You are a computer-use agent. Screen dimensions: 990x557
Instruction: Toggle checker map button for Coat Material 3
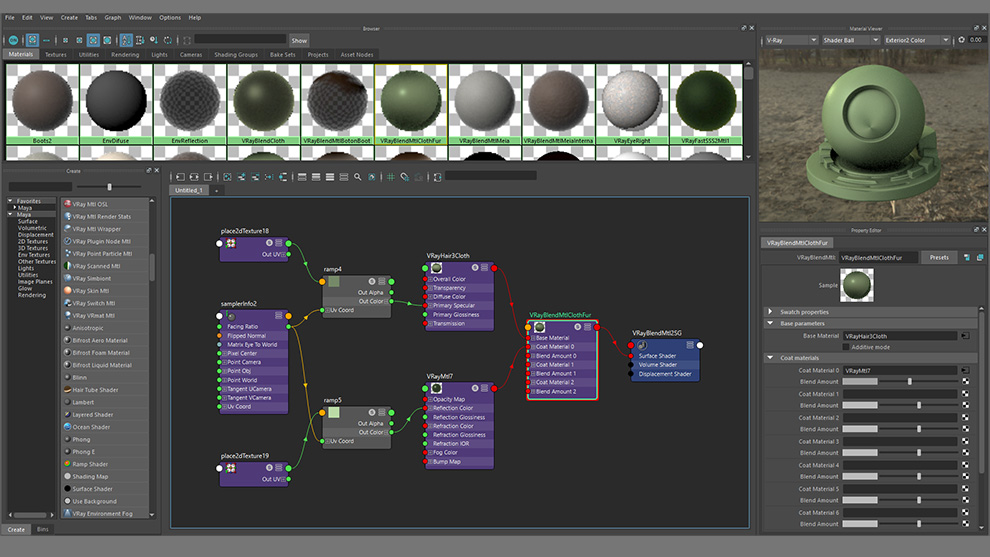pos(966,441)
